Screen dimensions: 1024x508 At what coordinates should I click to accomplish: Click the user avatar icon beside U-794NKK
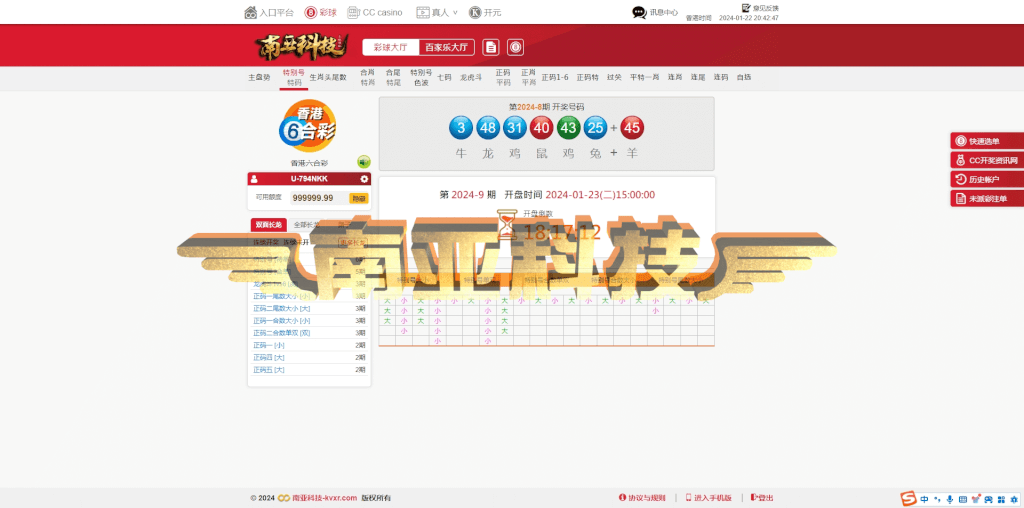pos(254,179)
